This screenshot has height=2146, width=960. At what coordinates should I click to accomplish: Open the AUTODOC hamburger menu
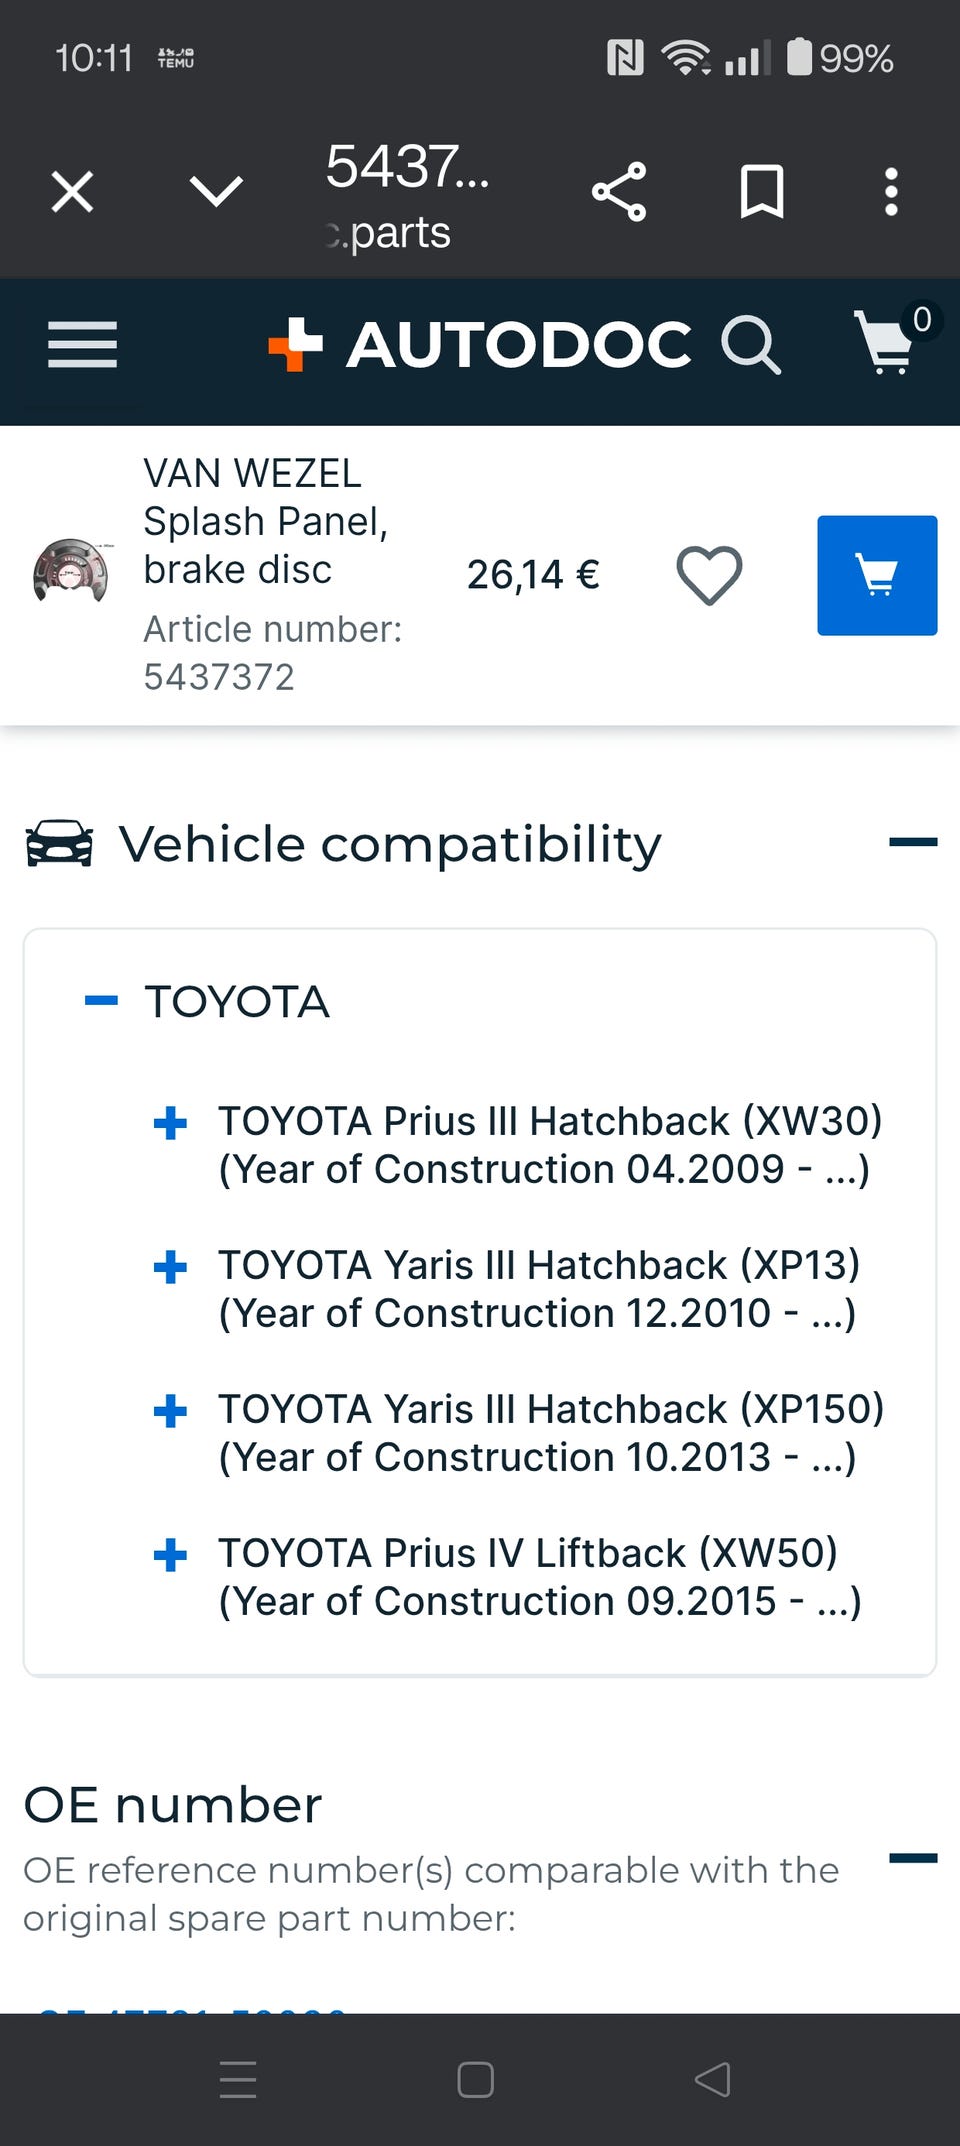tap(82, 345)
